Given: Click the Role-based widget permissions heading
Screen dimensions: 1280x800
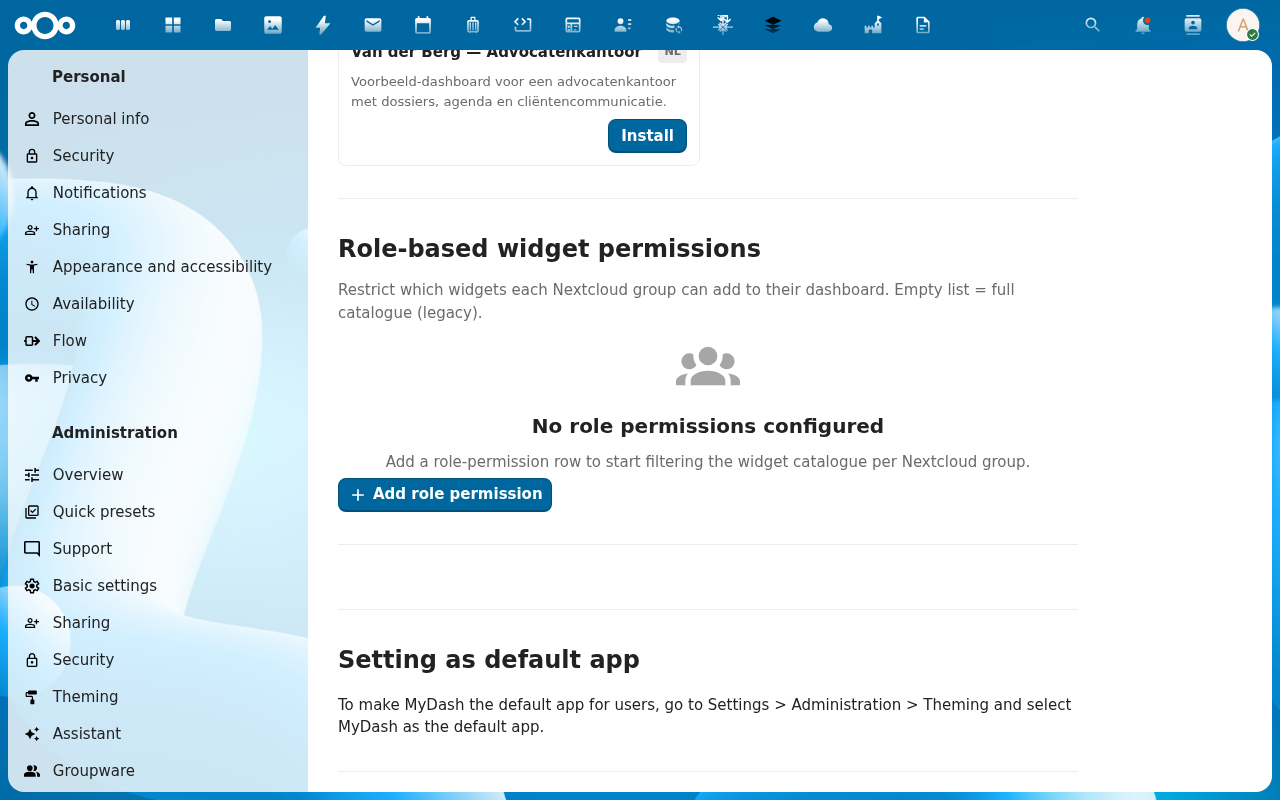Looking at the screenshot, I should coord(549,249).
